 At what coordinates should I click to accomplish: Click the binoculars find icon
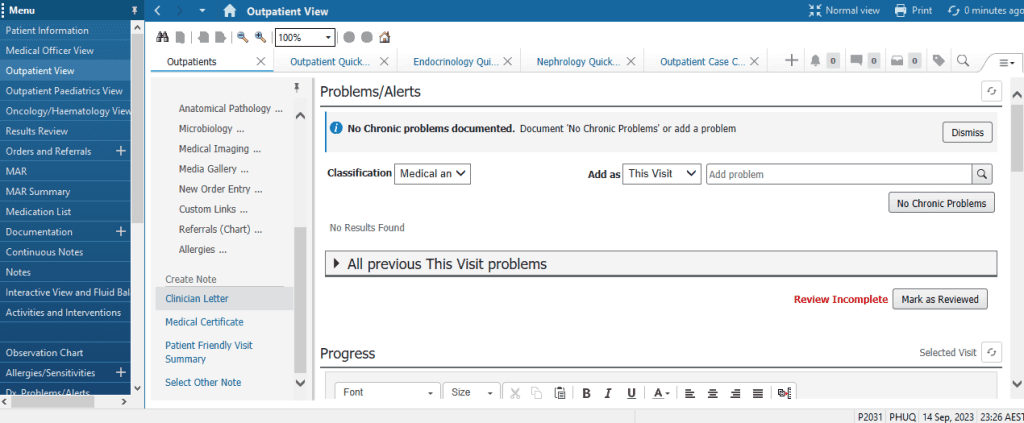165,37
